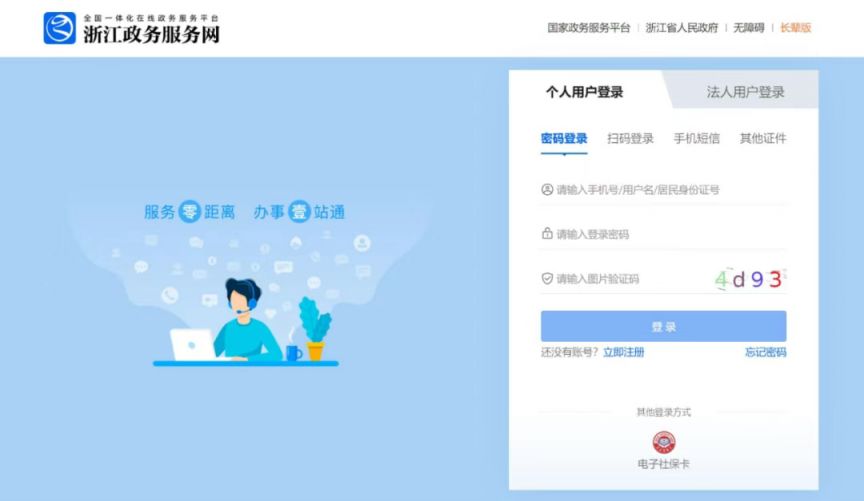Click the blue 登录 button

point(663,326)
